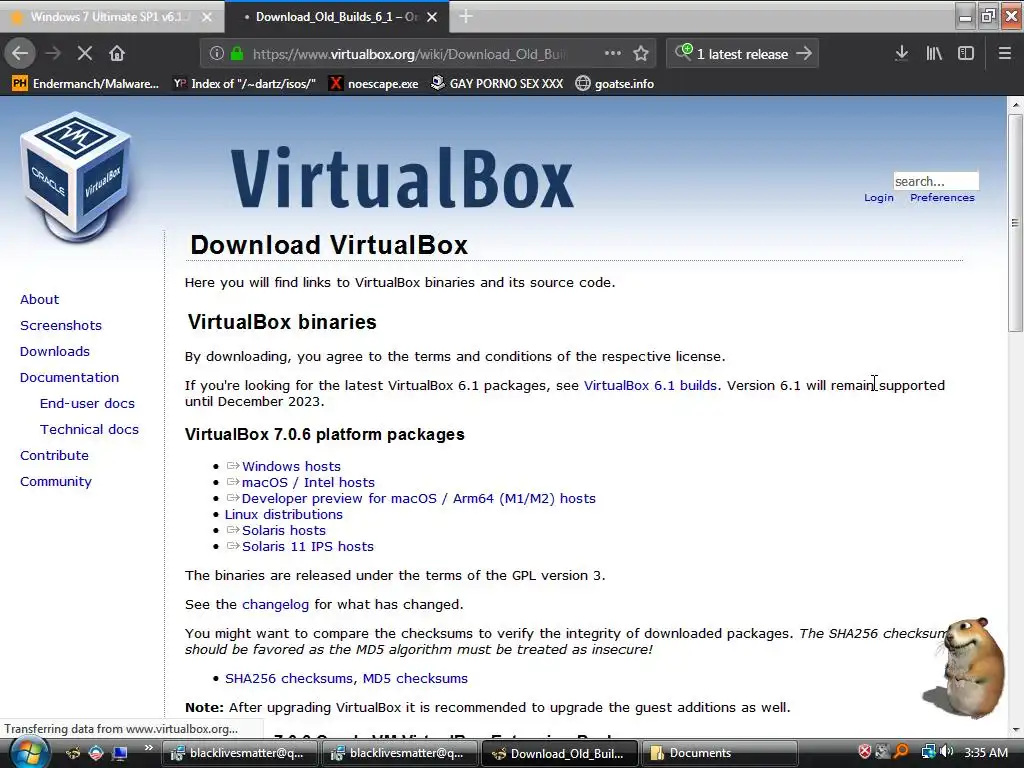Go to Contribute in the sidebar
This screenshot has width=1024, height=768.
[x=54, y=455]
